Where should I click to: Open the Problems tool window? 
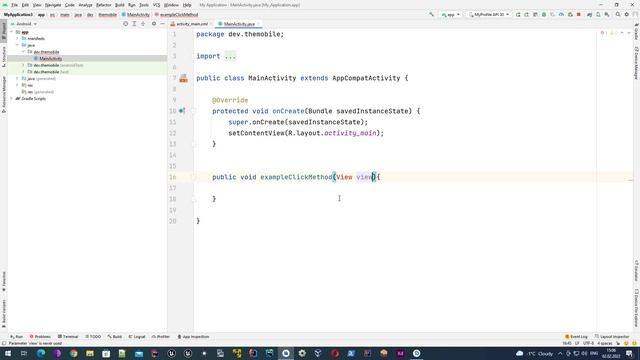40,337
